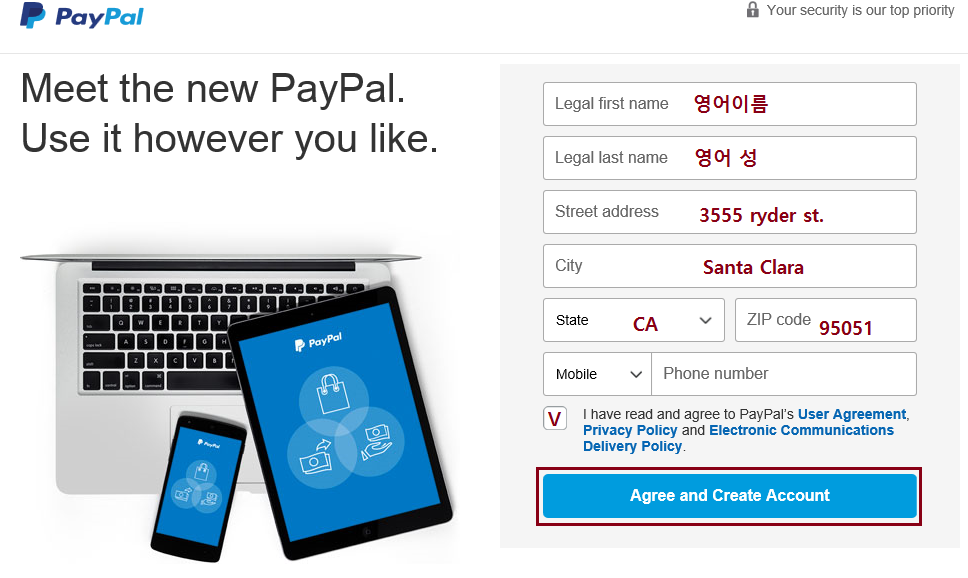Click the smartphone showing PayPal app
The width and height of the screenshot is (968, 578).
[x=198, y=487]
